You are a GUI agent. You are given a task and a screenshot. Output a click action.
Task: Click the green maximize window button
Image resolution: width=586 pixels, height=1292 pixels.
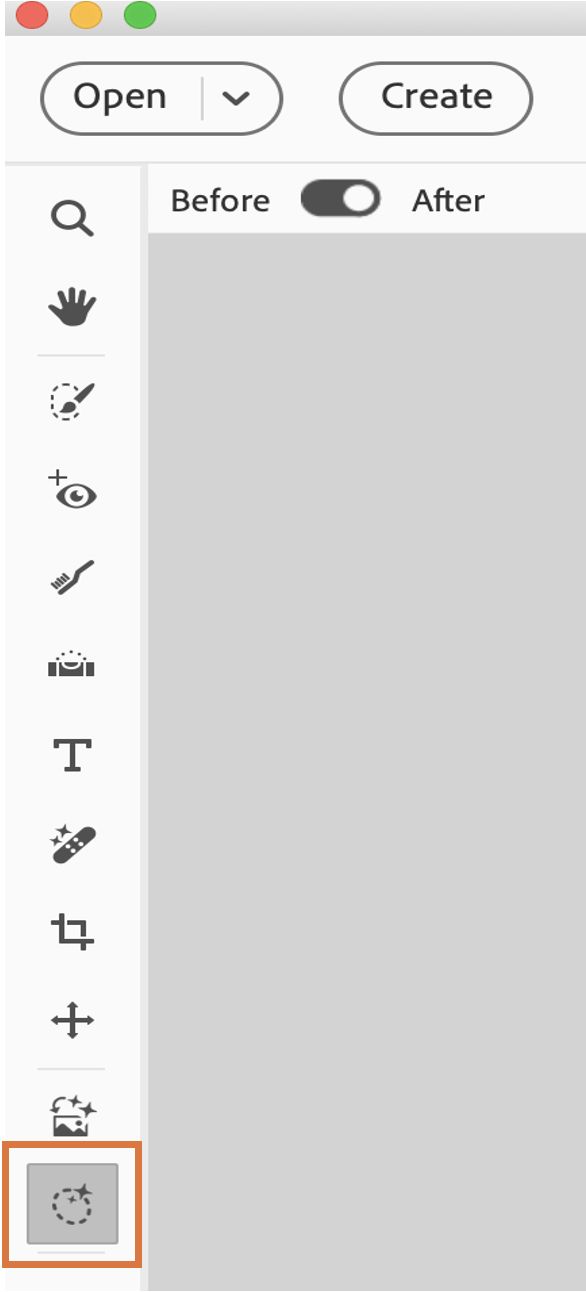pos(140,16)
